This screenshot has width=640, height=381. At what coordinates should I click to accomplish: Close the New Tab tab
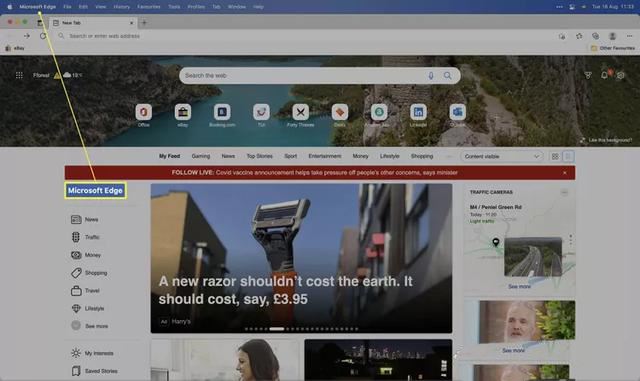click(x=131, y=23)
